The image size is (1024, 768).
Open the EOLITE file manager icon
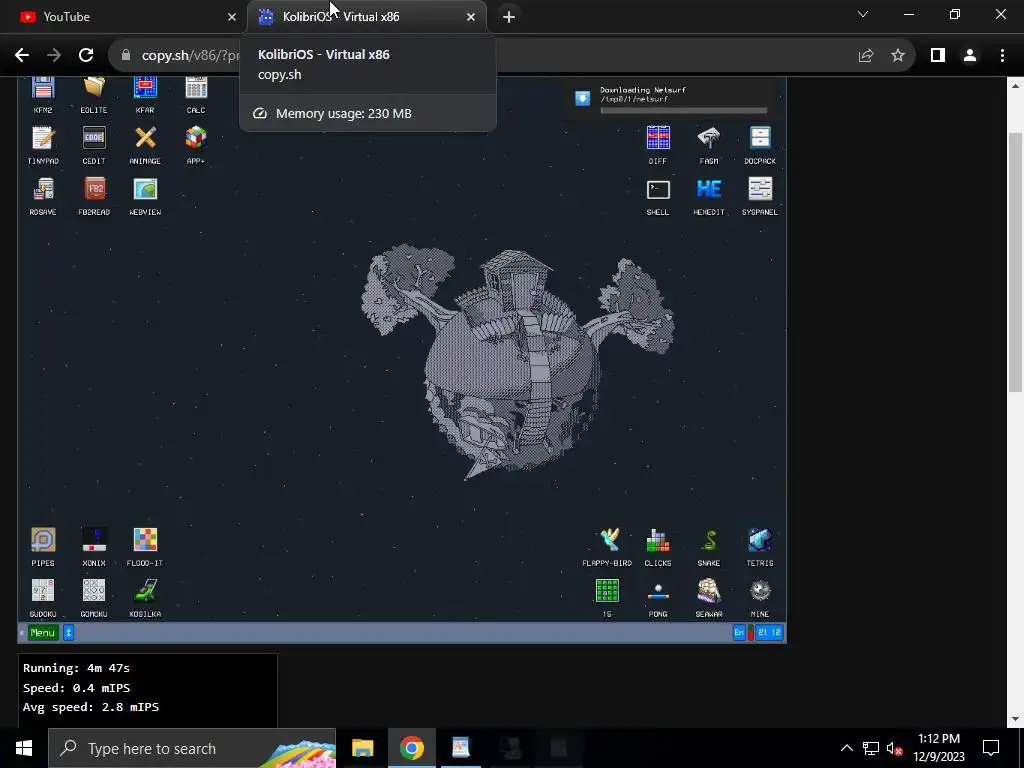tap(94, 95)
